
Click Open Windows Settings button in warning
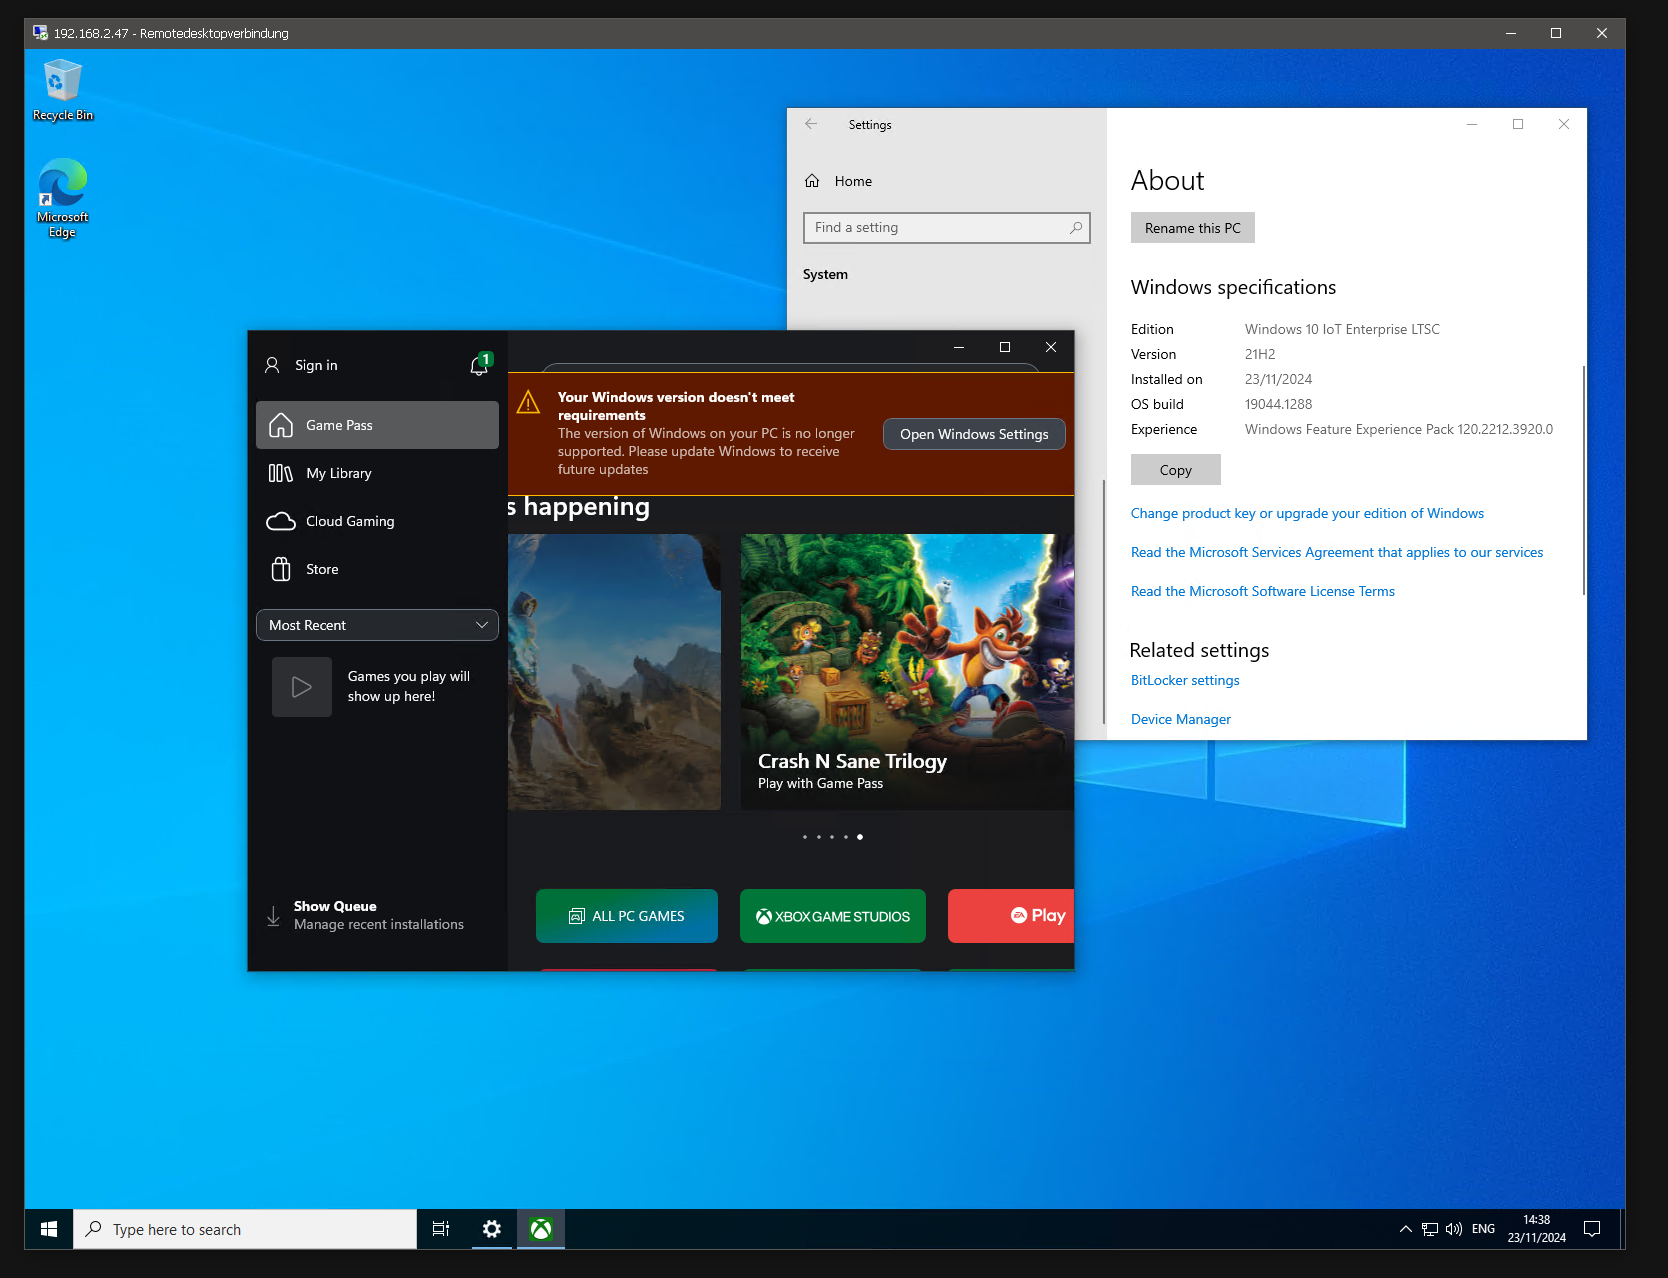pos(974,434)
